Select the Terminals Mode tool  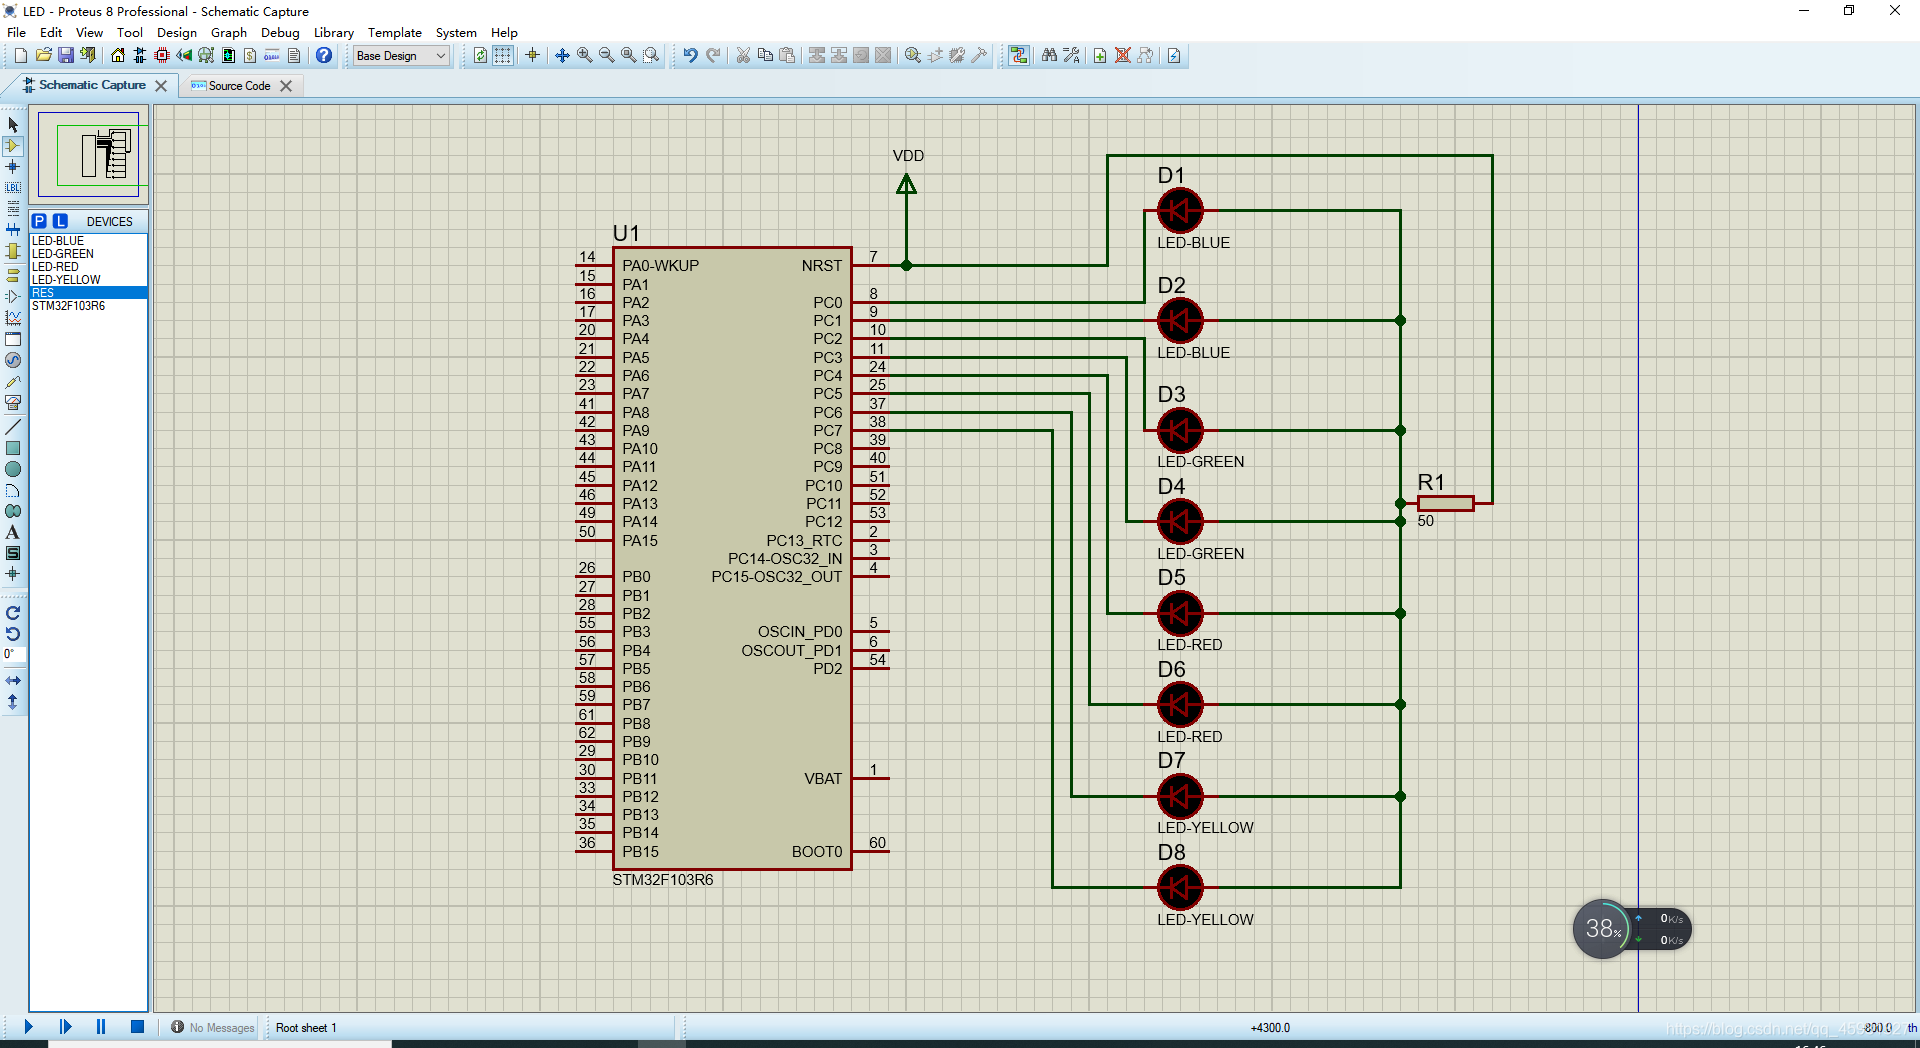click(x=13, y=275)
